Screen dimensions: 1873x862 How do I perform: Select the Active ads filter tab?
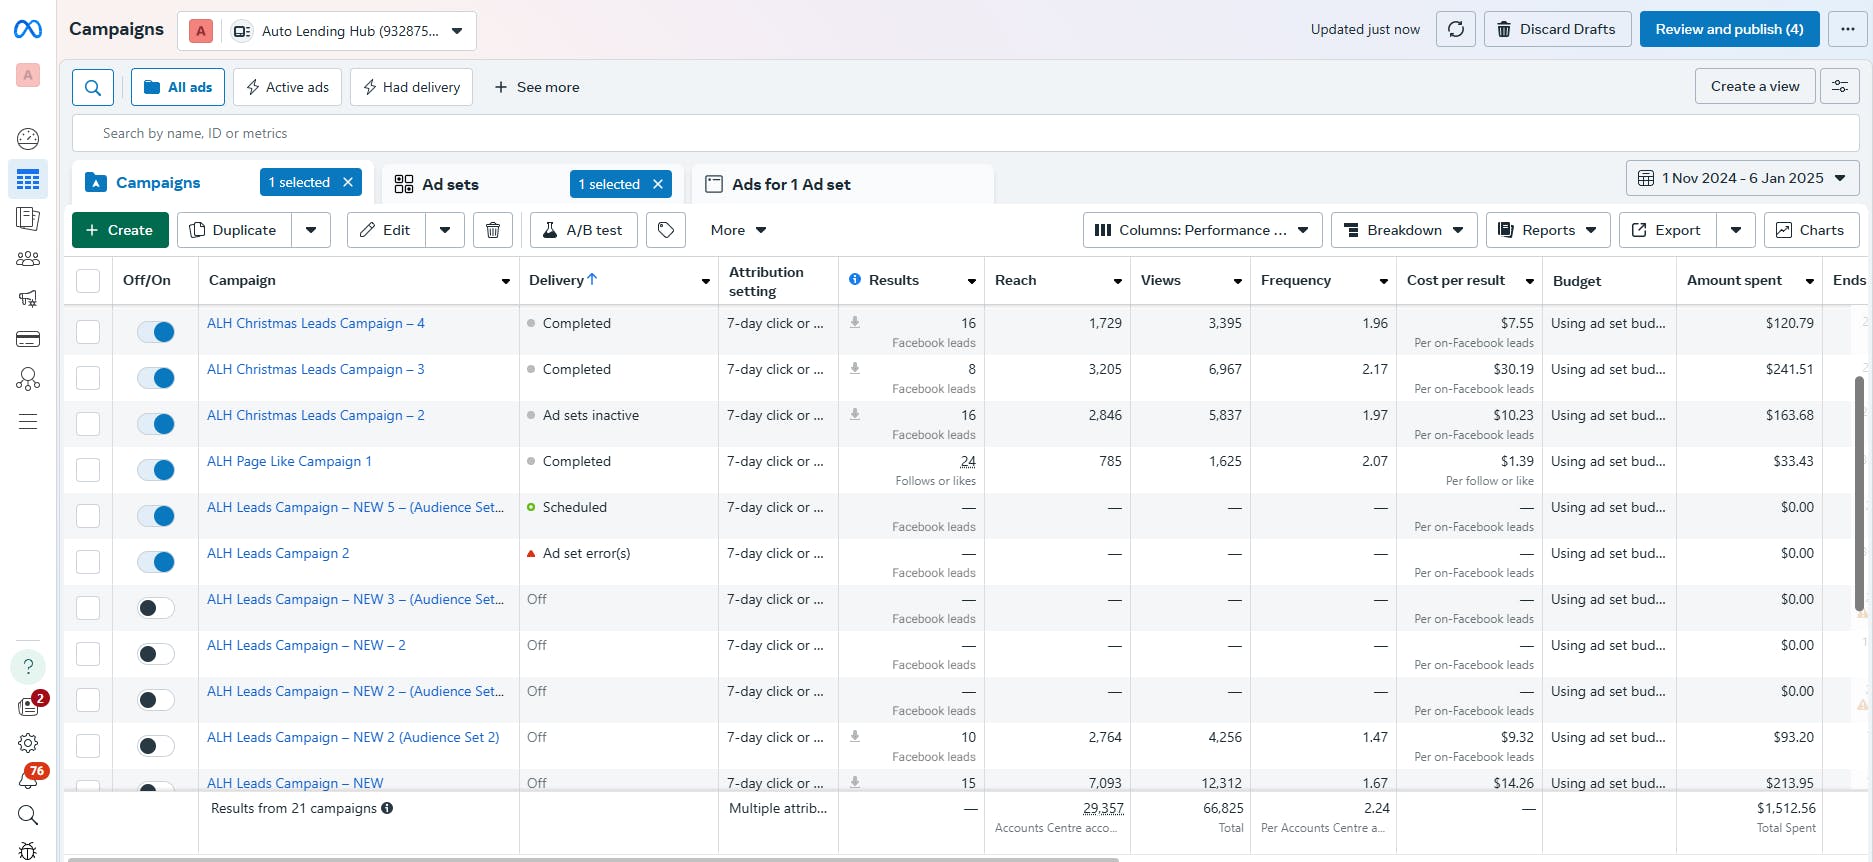coord(287,87)
